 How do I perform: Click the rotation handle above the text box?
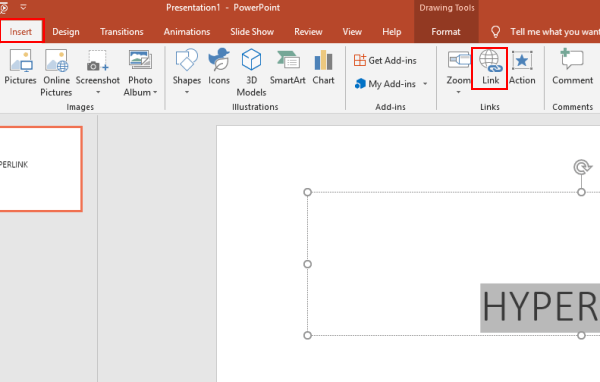pos(582,167)
